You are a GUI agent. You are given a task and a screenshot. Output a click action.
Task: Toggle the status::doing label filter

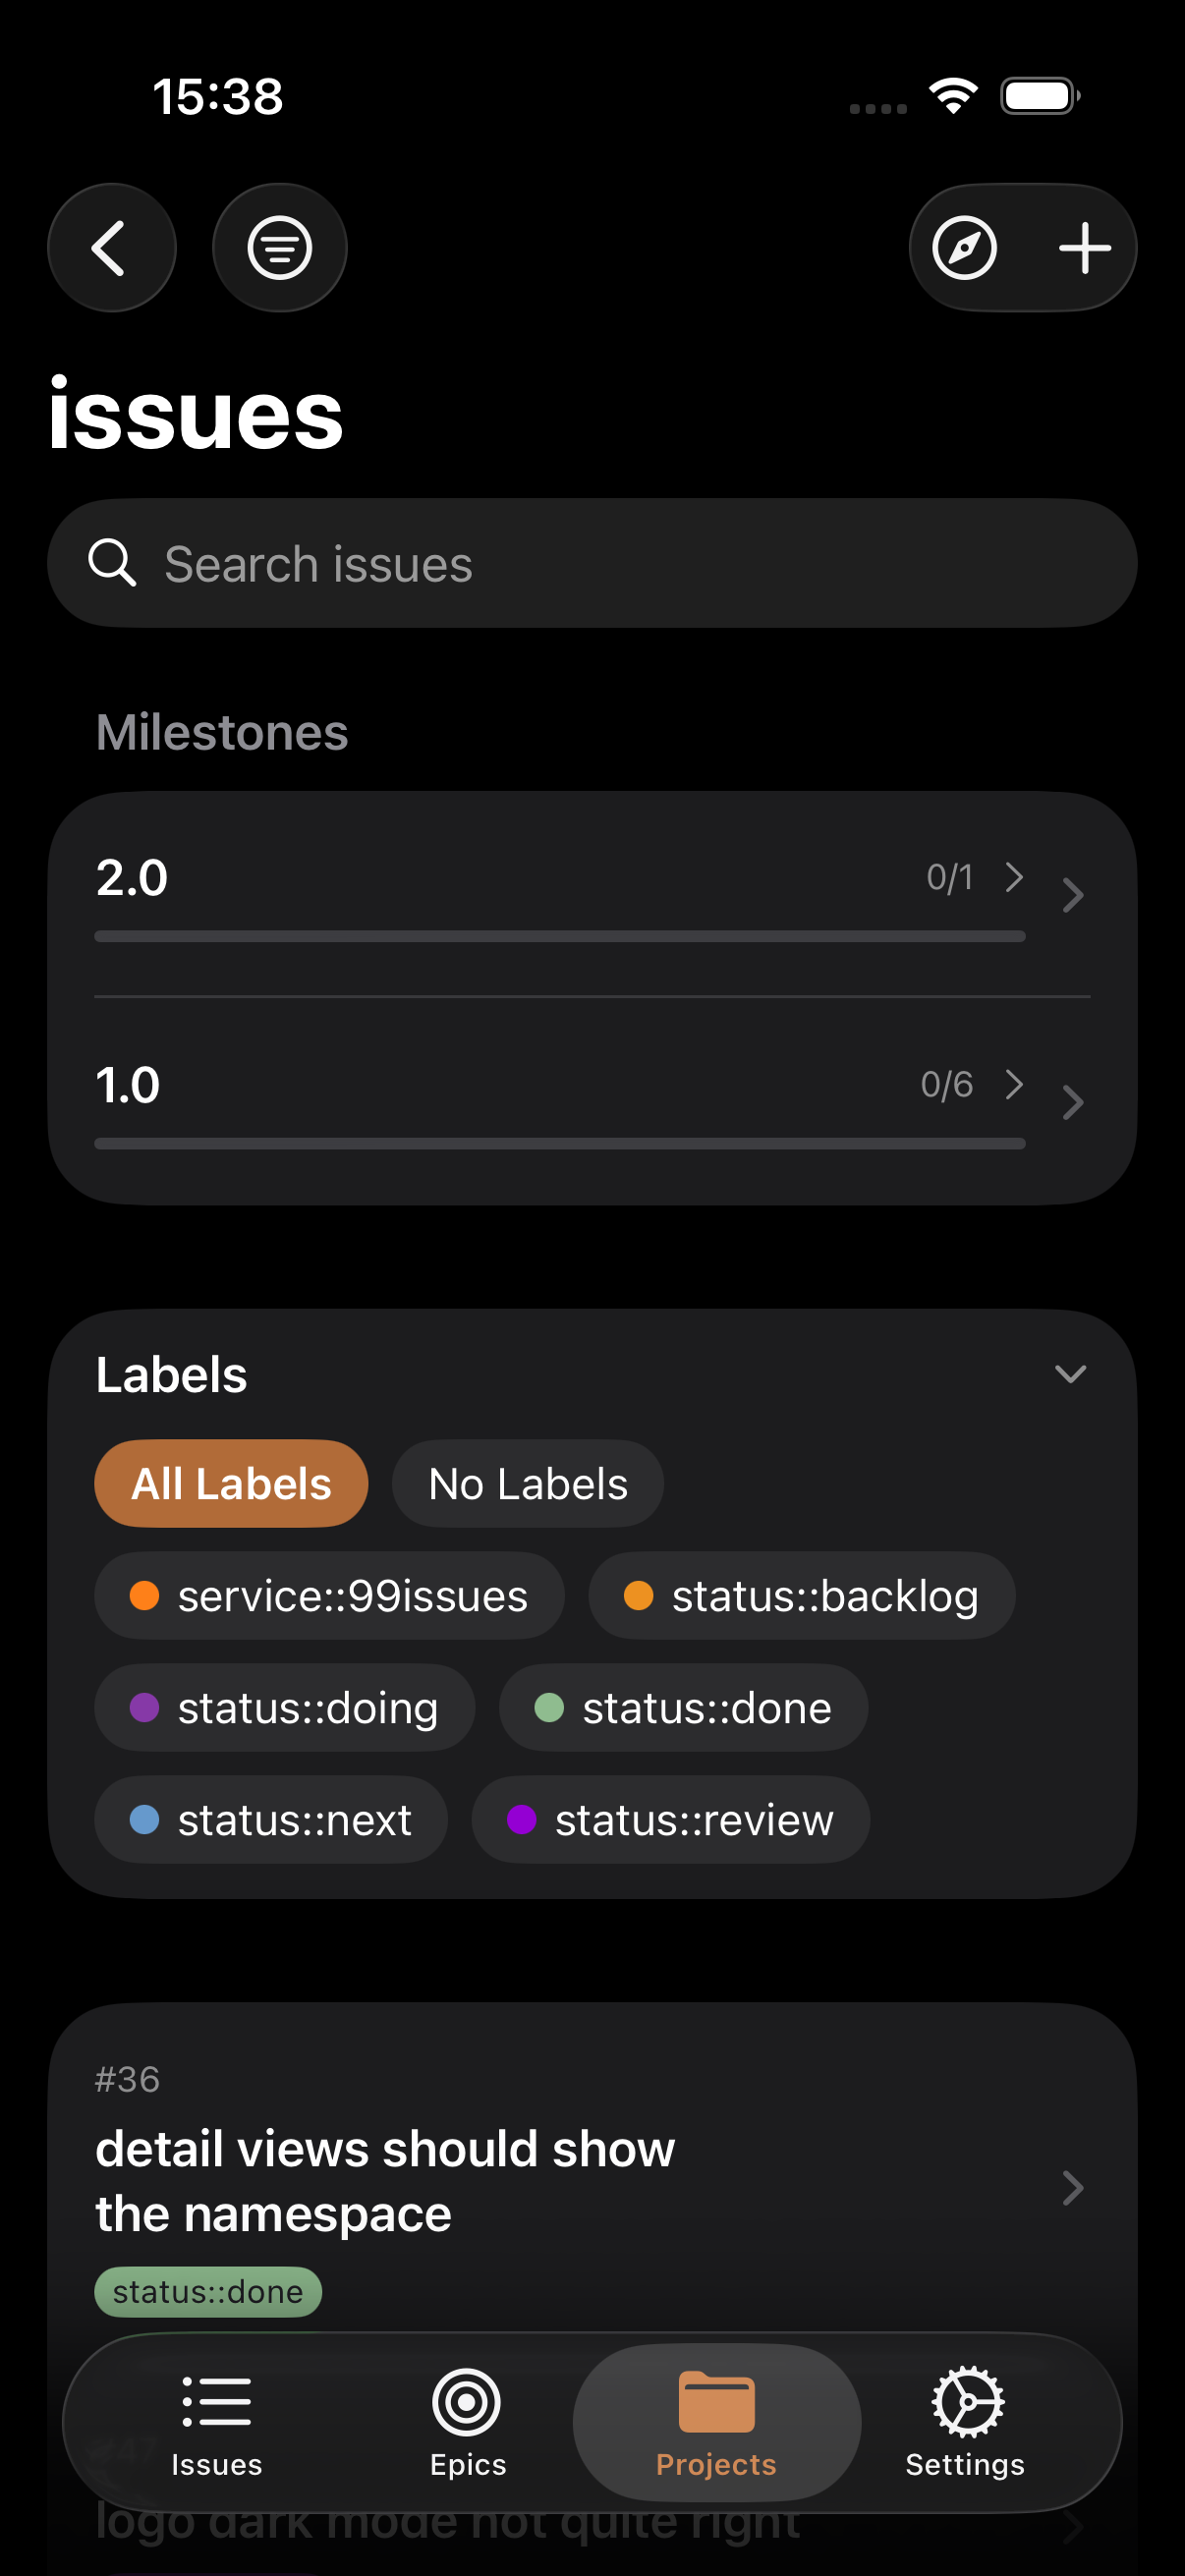click(x=284, y=1708)
